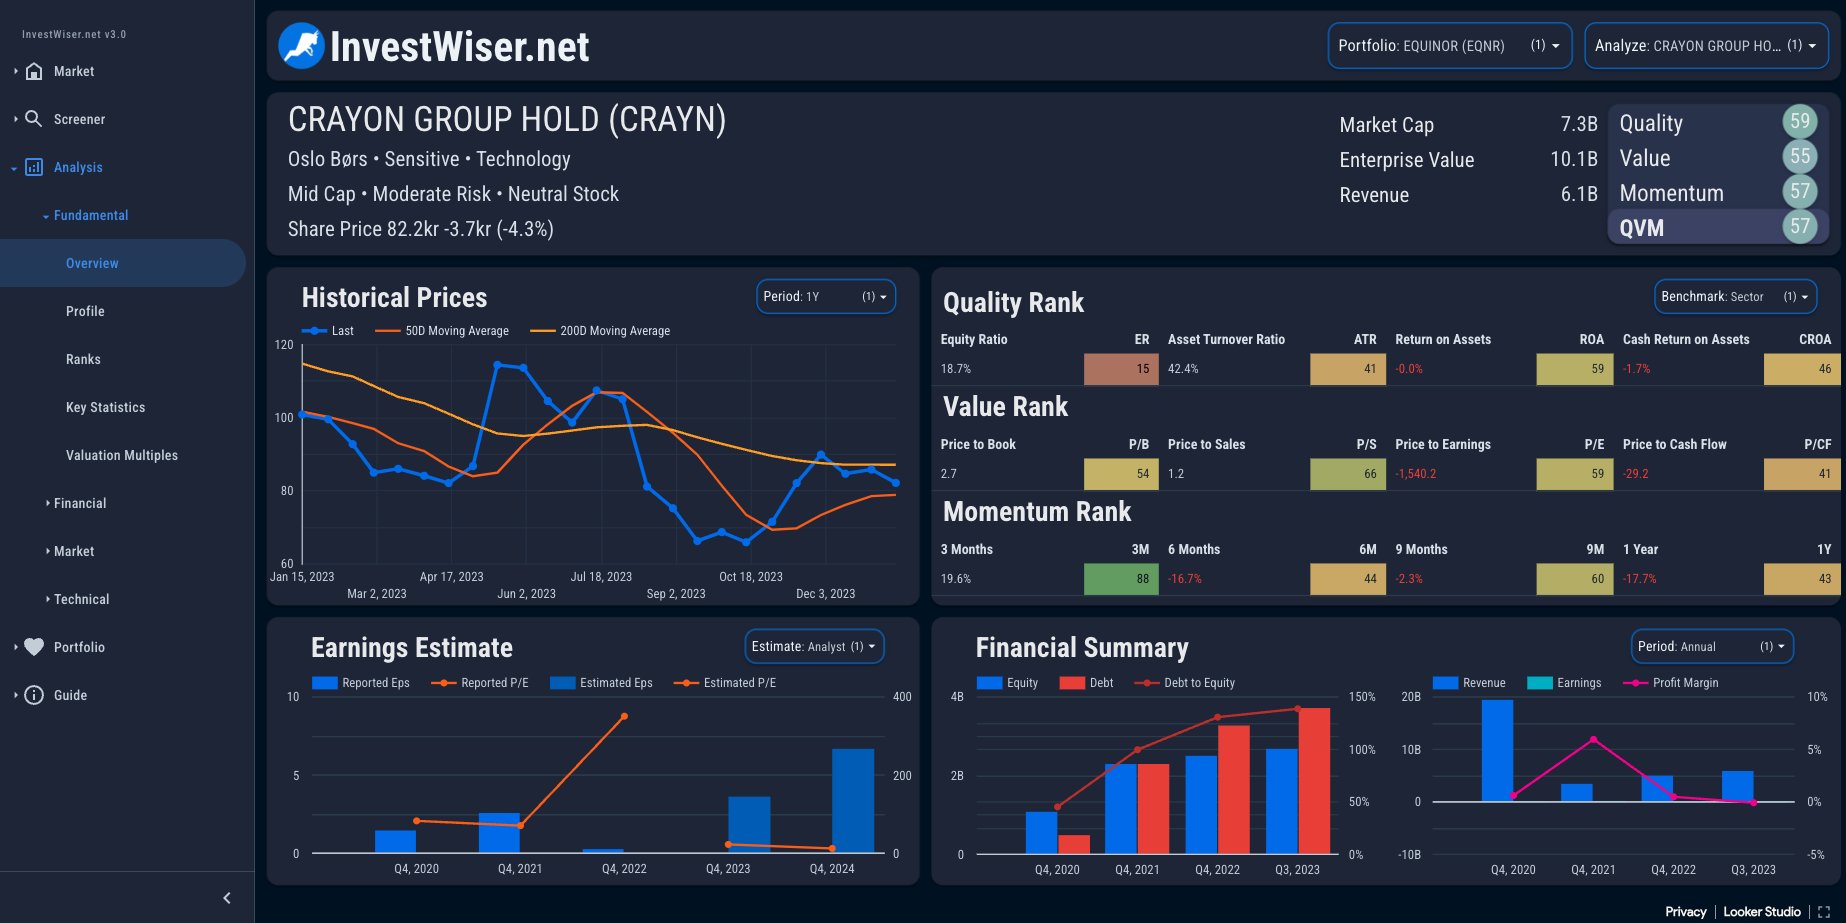Image resolution: width=1846 pixels, height=923 pixels.
Task: Click the InvestWiser logo icon
Action: pos(301,46)
